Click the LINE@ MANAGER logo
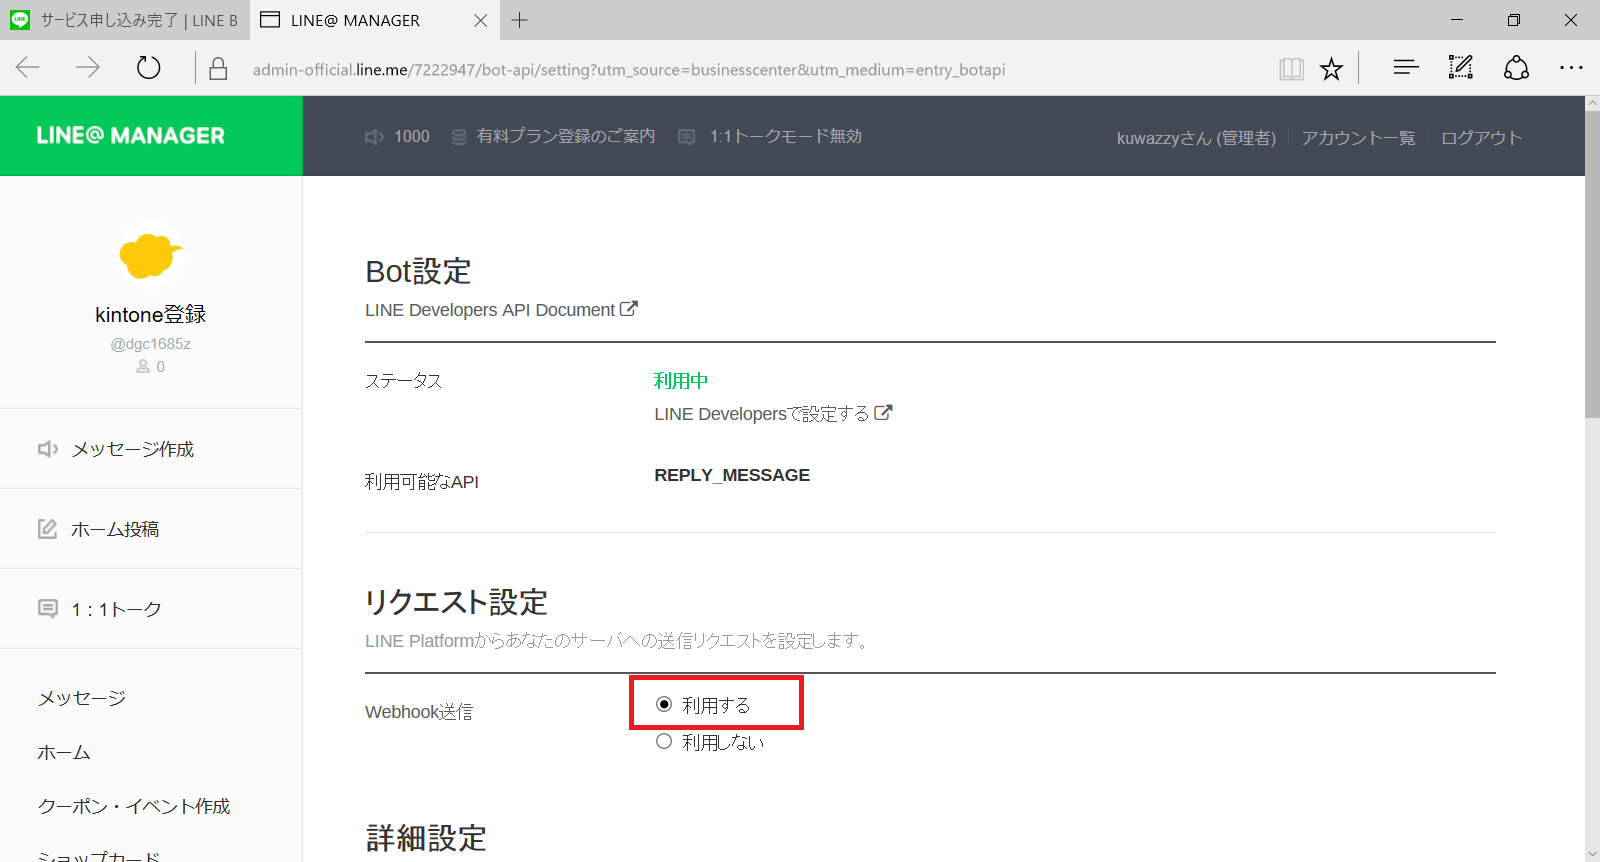1600x862 pixels. [131, 136]
